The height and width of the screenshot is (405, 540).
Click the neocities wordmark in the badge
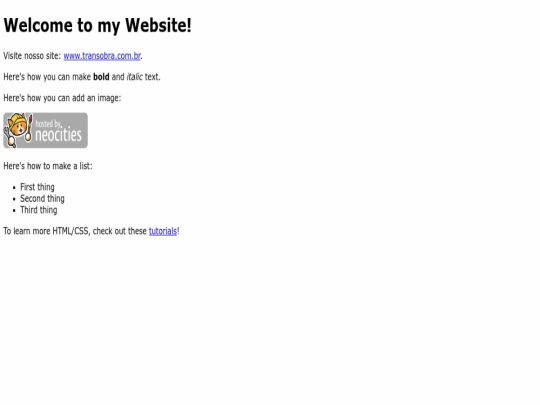[x=59, y=134]
